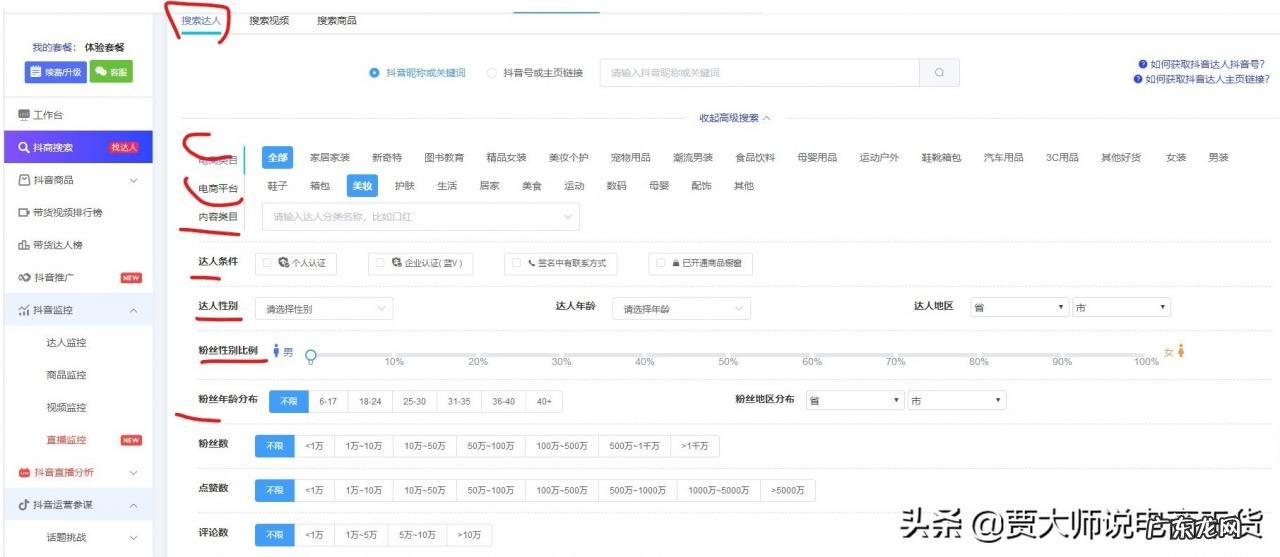Select the 美妆 platform category
Screen dimensions: 1280x557
point(362,186)
